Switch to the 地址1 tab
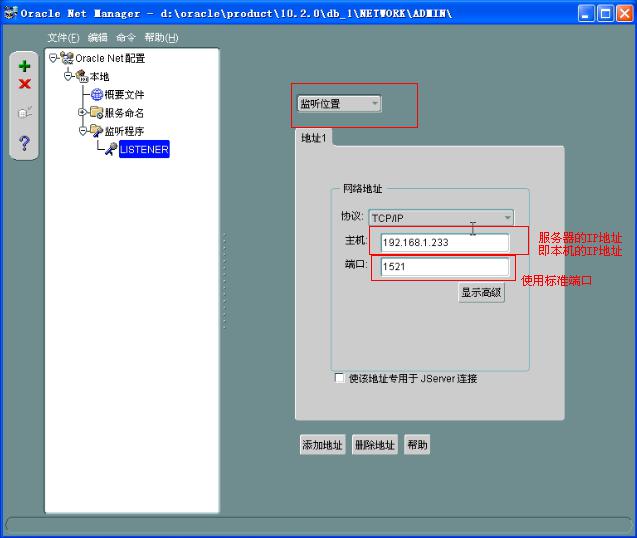Screen dimensions: 637x538 [313, 138]
